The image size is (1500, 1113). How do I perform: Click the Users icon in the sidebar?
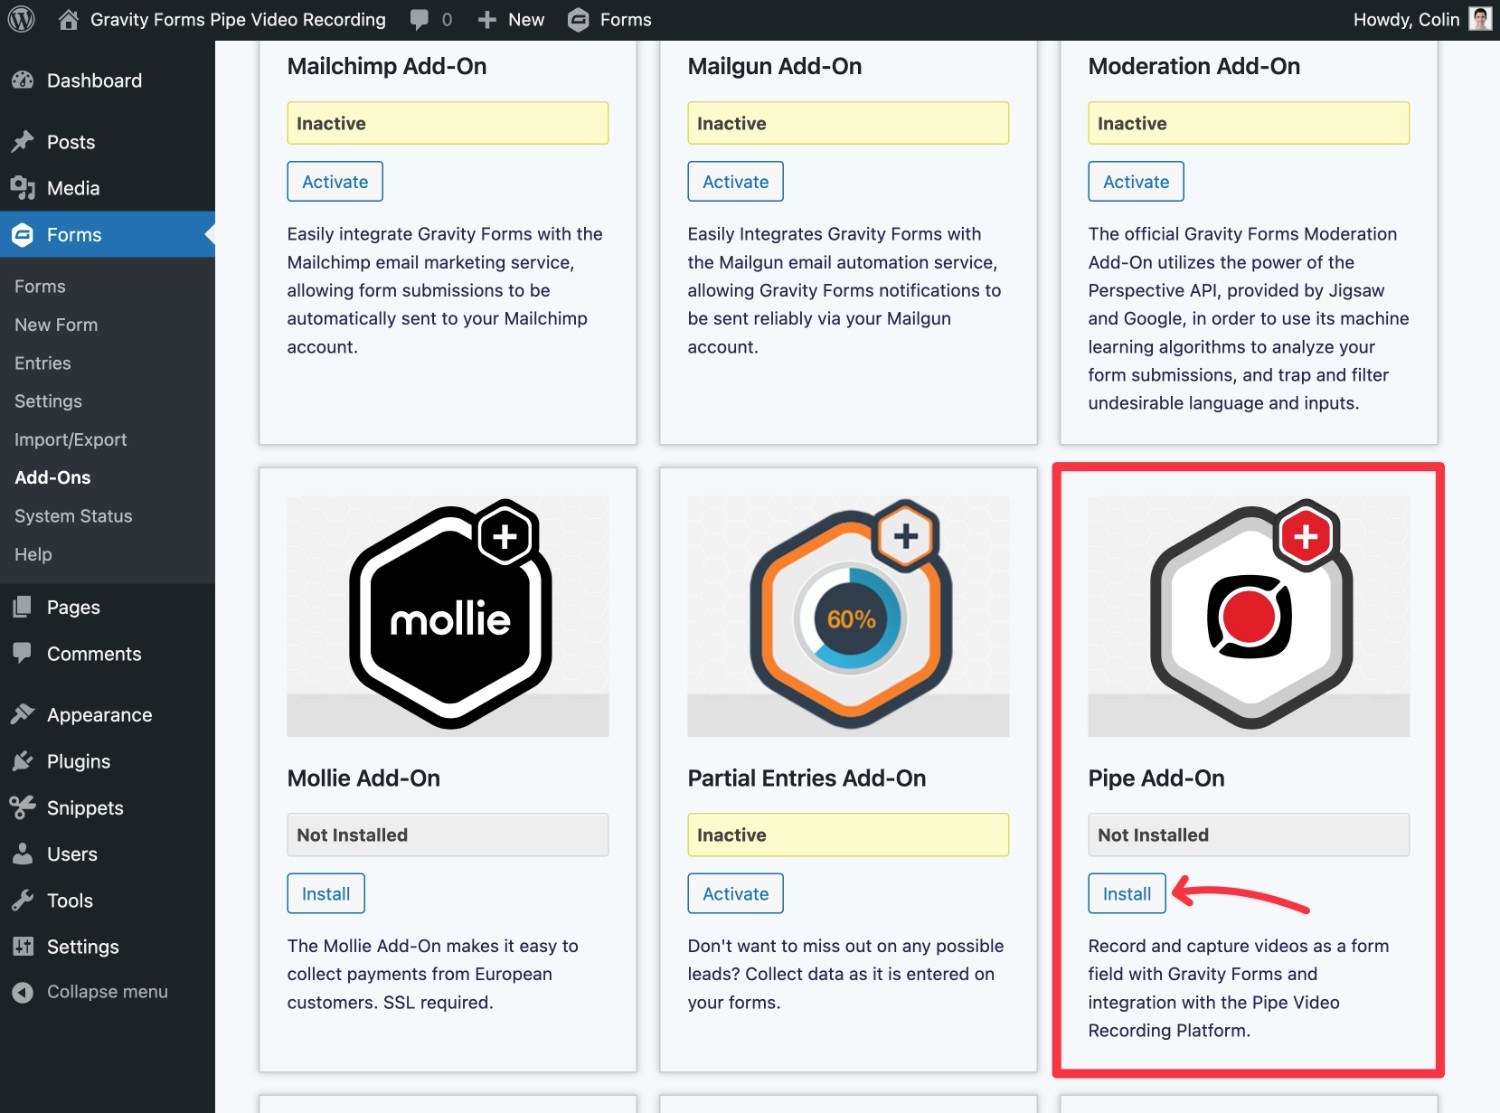23,854
